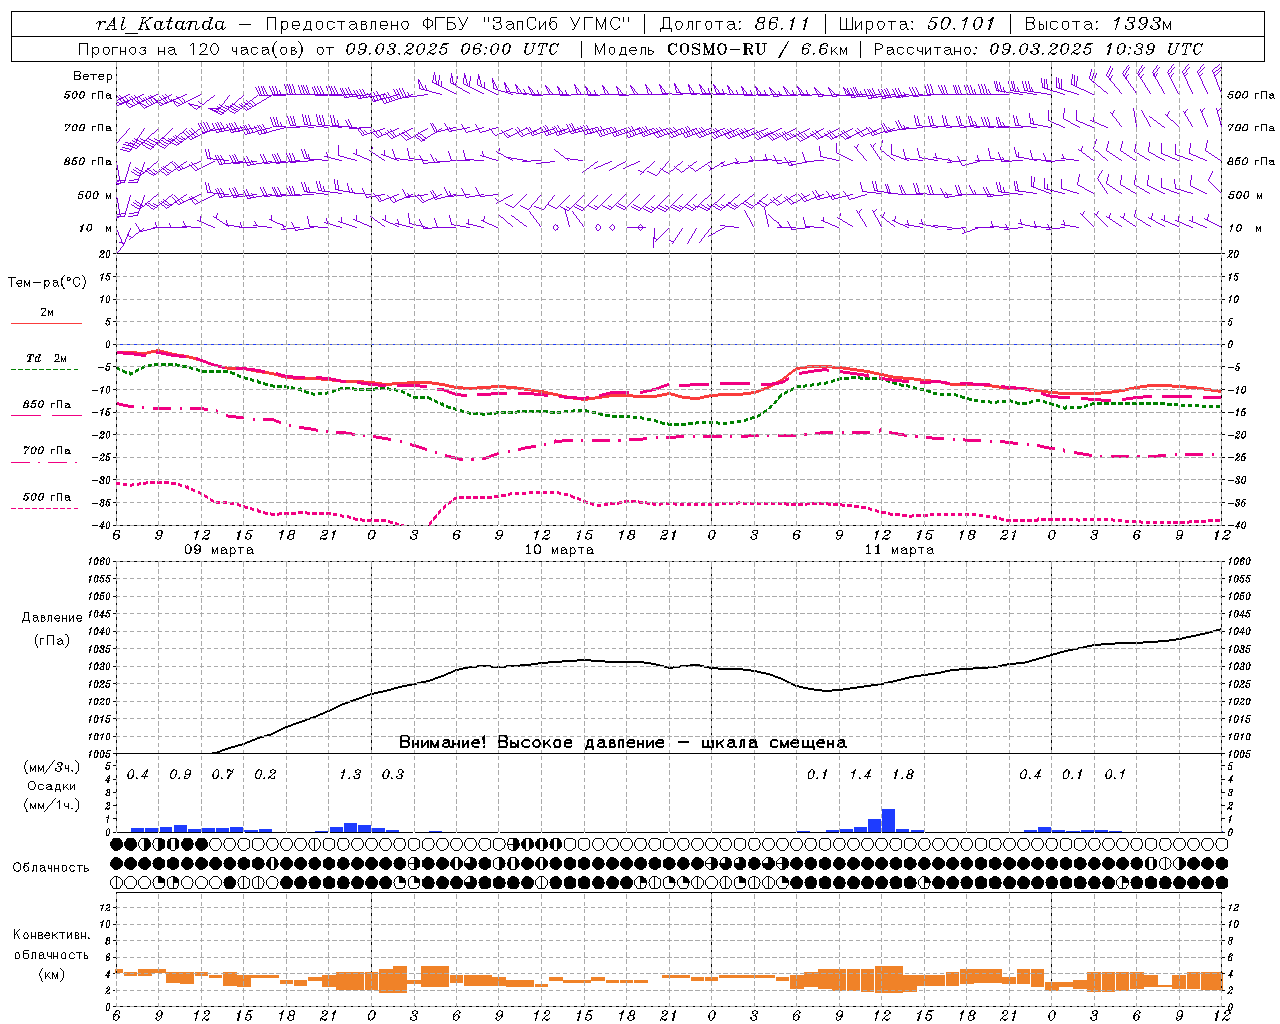Select the Давление pressure section label
1280x1024 pixels.
[x=52, y=618]
